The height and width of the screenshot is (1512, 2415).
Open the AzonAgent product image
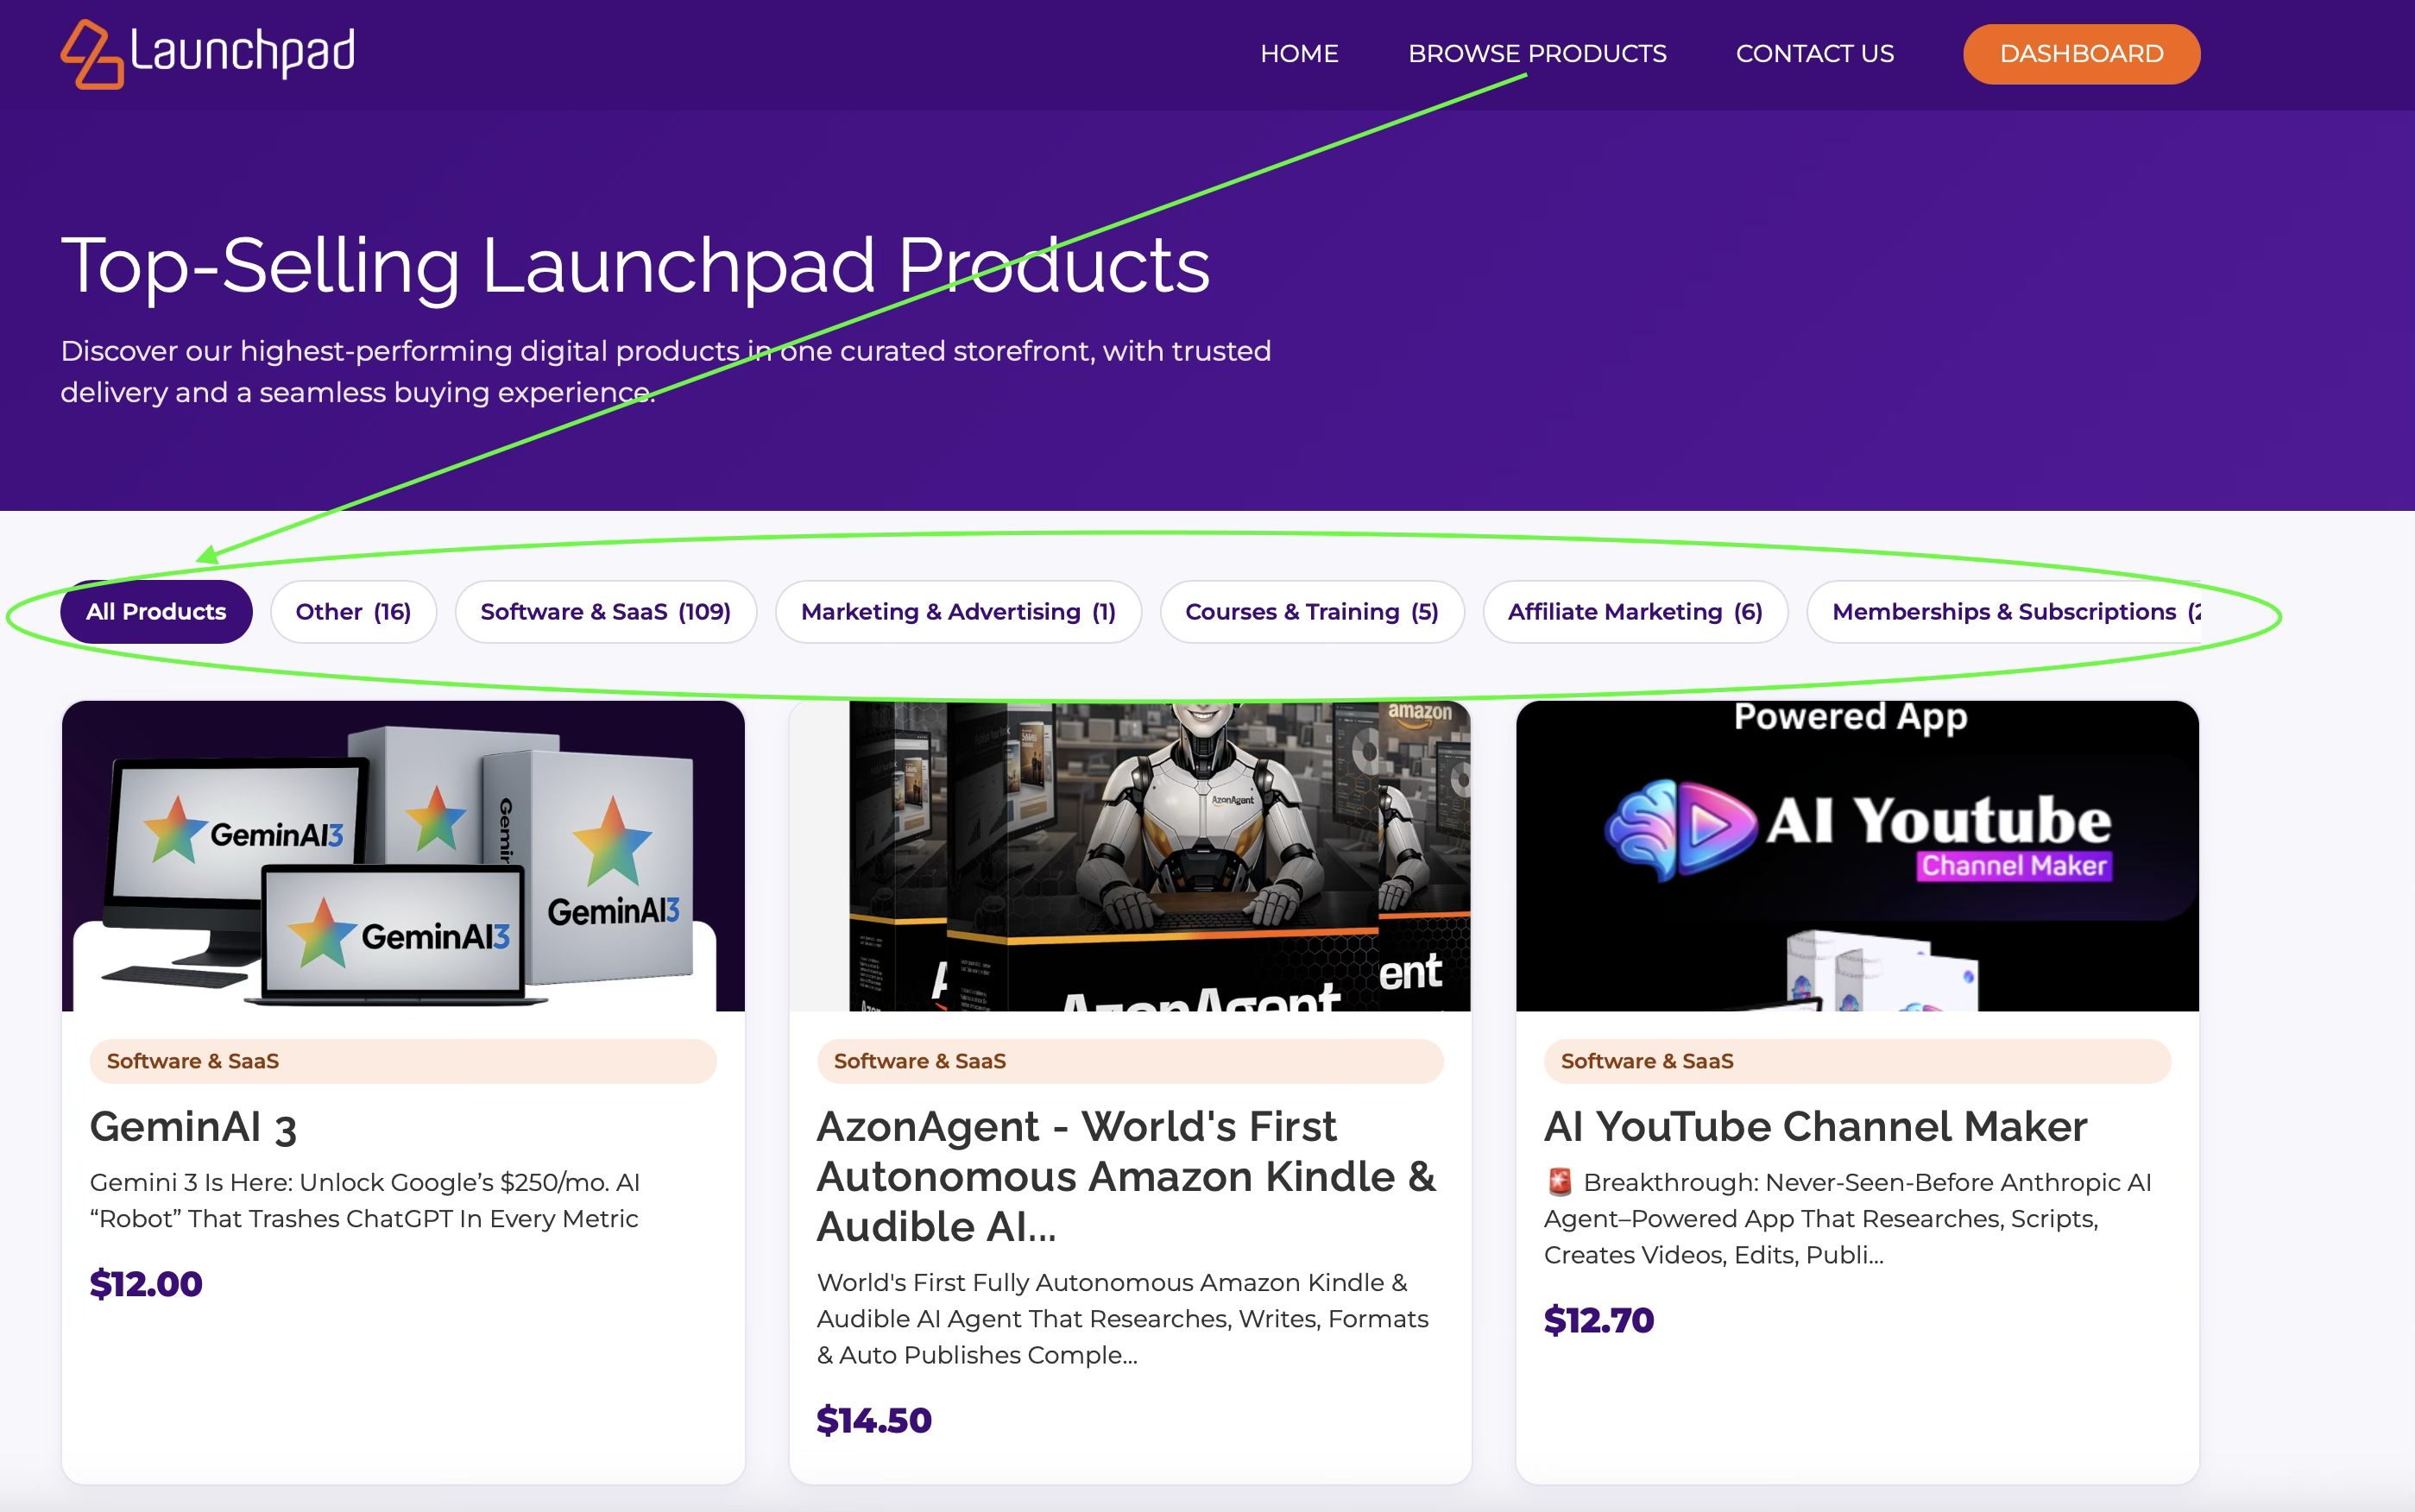point(1130,856)
